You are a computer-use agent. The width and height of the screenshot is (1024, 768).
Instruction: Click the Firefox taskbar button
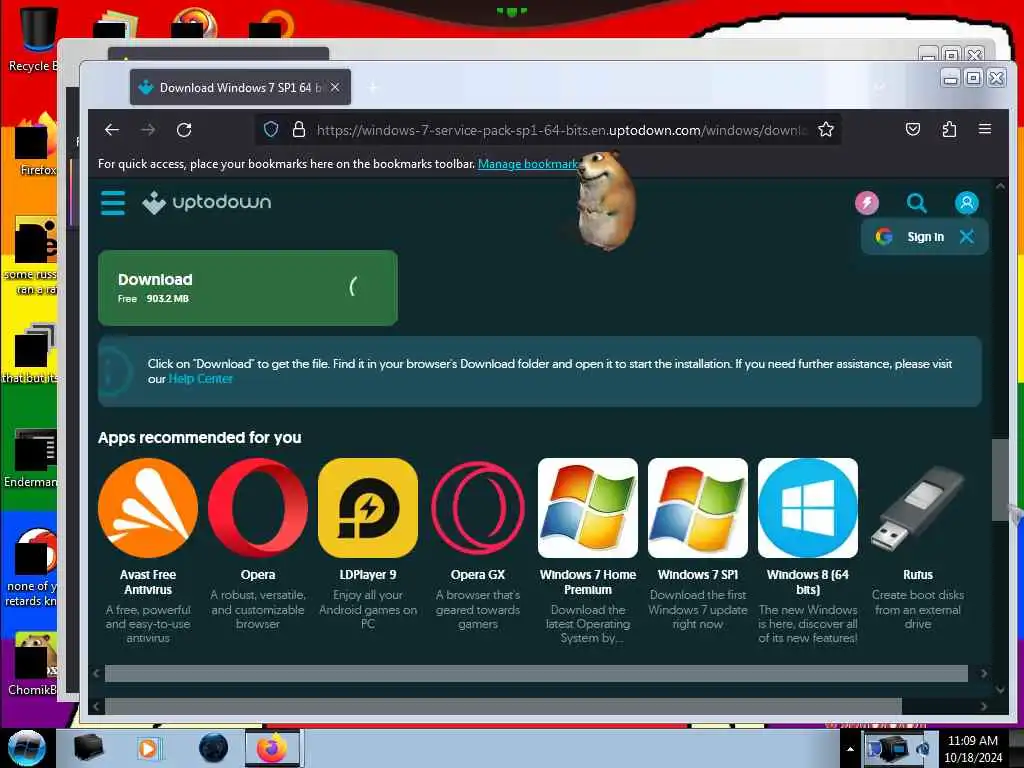272,748
